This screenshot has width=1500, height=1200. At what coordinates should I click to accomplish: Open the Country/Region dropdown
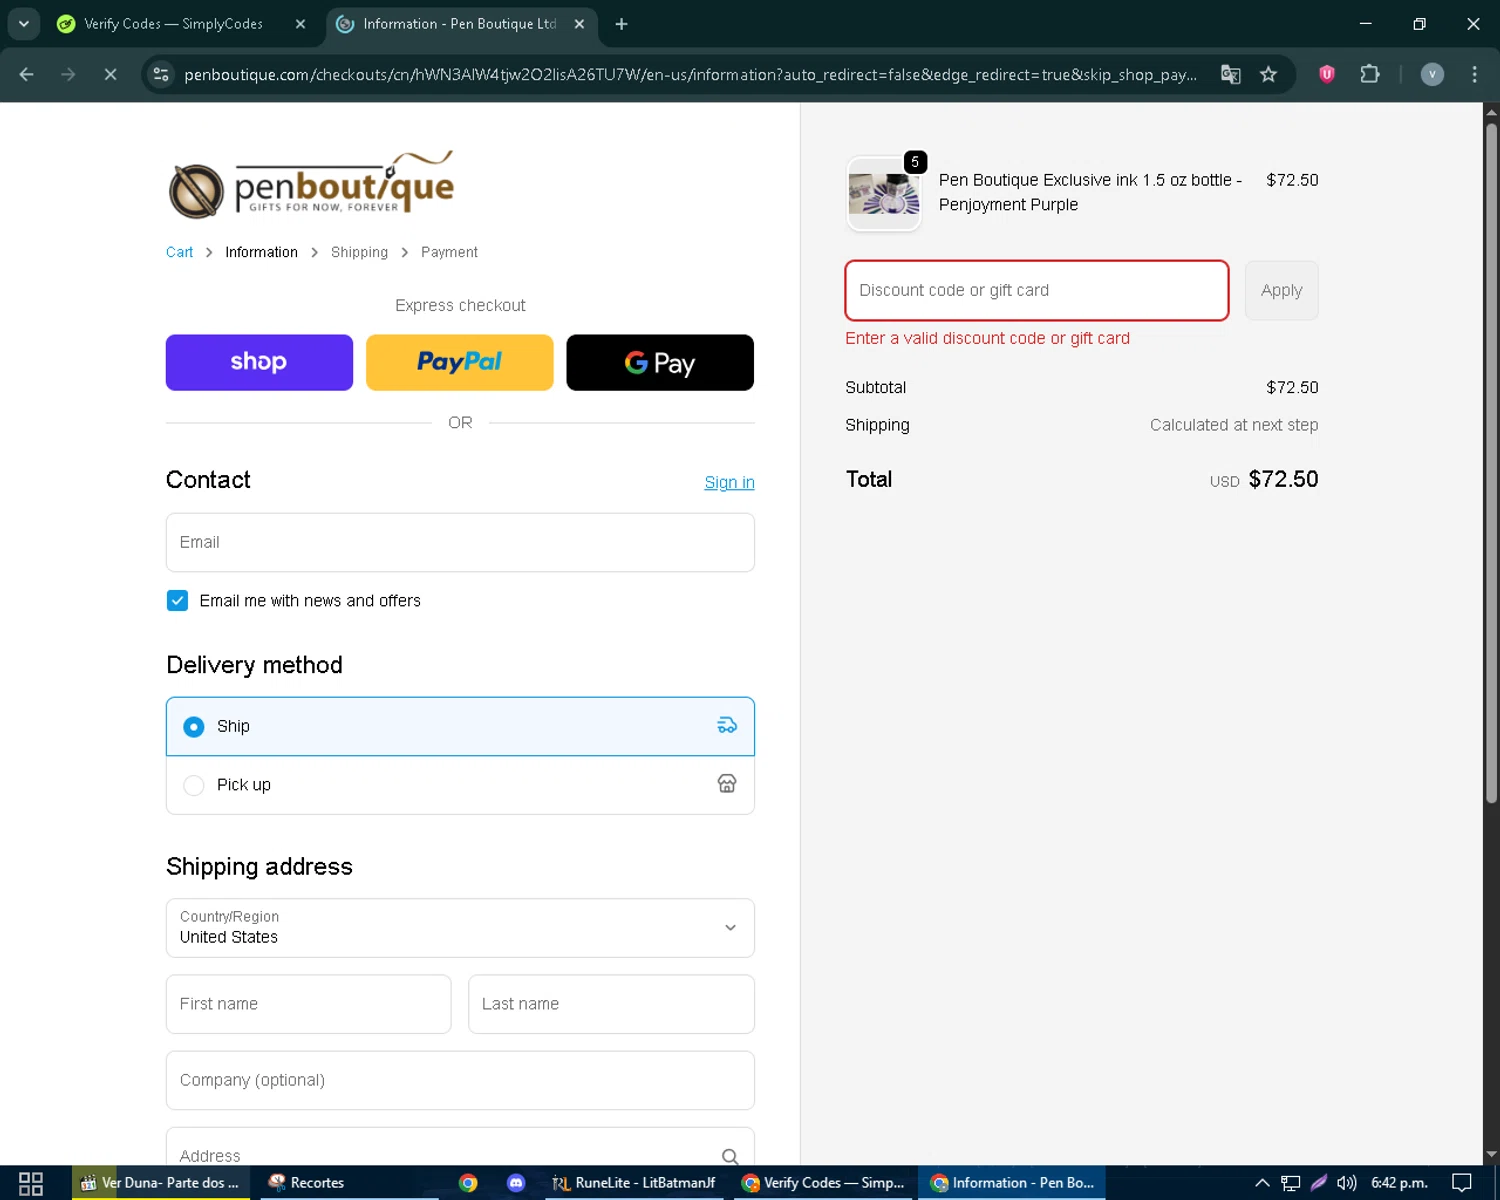pyautogui.click(x=460, y=928)
